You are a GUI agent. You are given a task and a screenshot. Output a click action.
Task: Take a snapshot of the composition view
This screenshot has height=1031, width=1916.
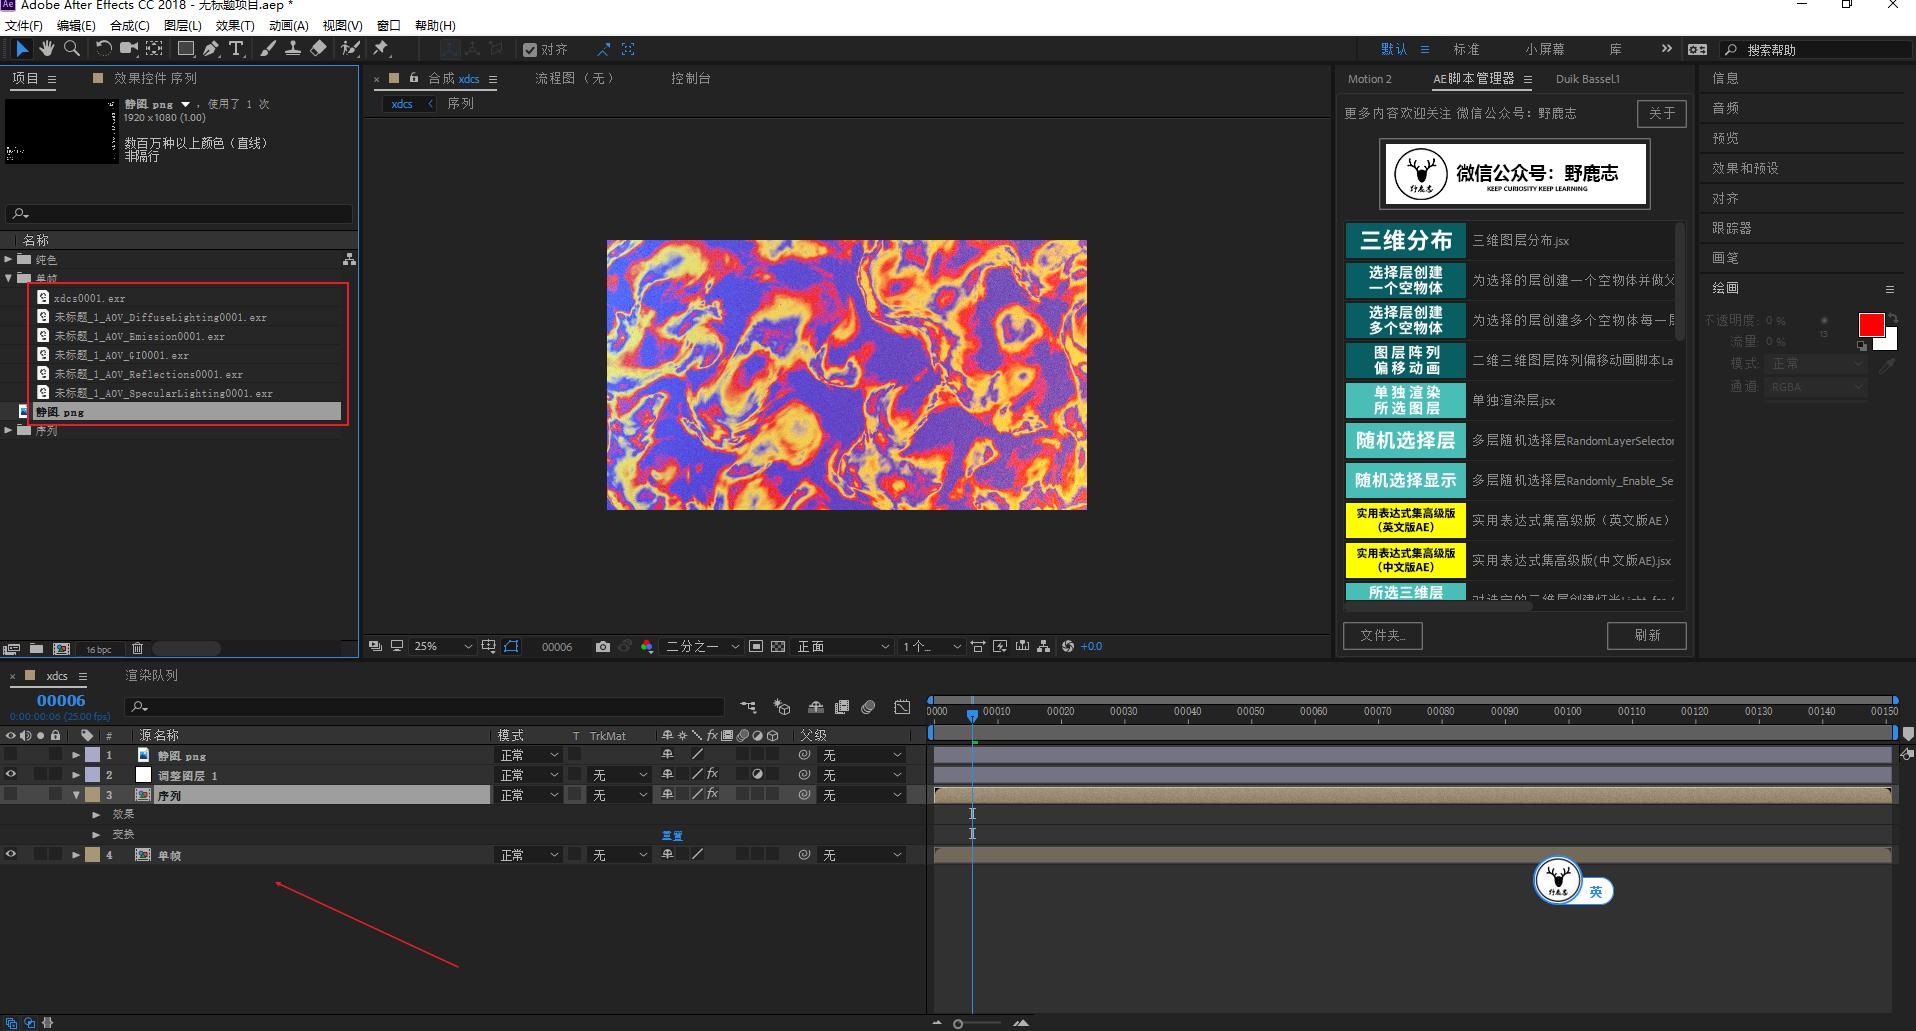pos(602,647)
